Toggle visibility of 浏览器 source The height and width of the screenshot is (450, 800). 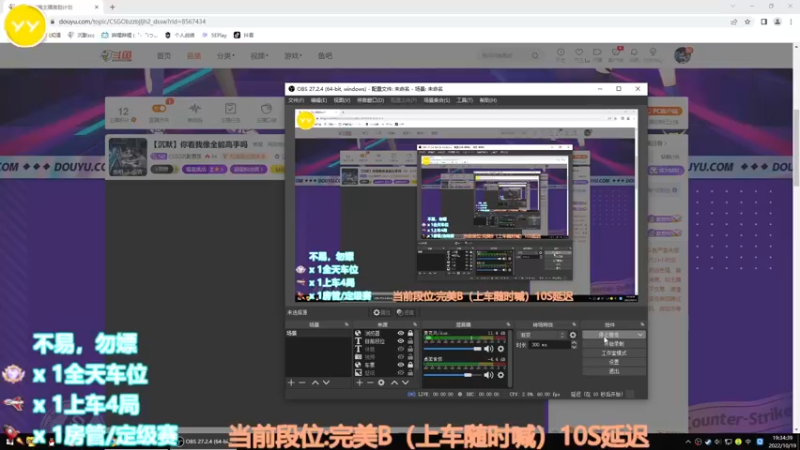401,333
